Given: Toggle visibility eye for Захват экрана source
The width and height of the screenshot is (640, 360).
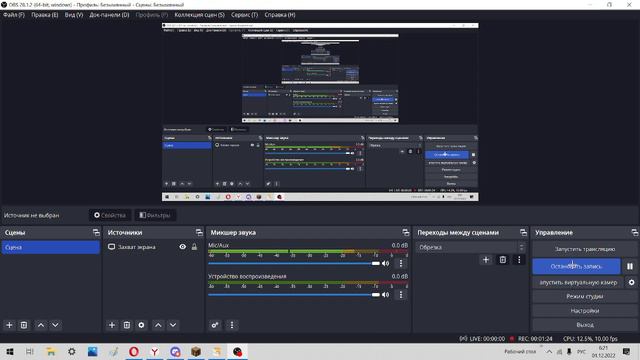Looking at the screenshot, I should click(182, 247).
